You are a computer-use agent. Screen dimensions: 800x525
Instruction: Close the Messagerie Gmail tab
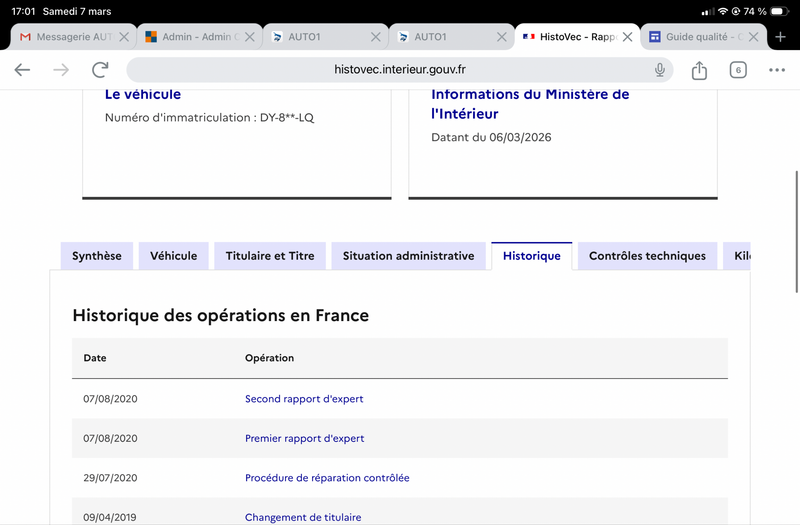click(x=124, y=37)
